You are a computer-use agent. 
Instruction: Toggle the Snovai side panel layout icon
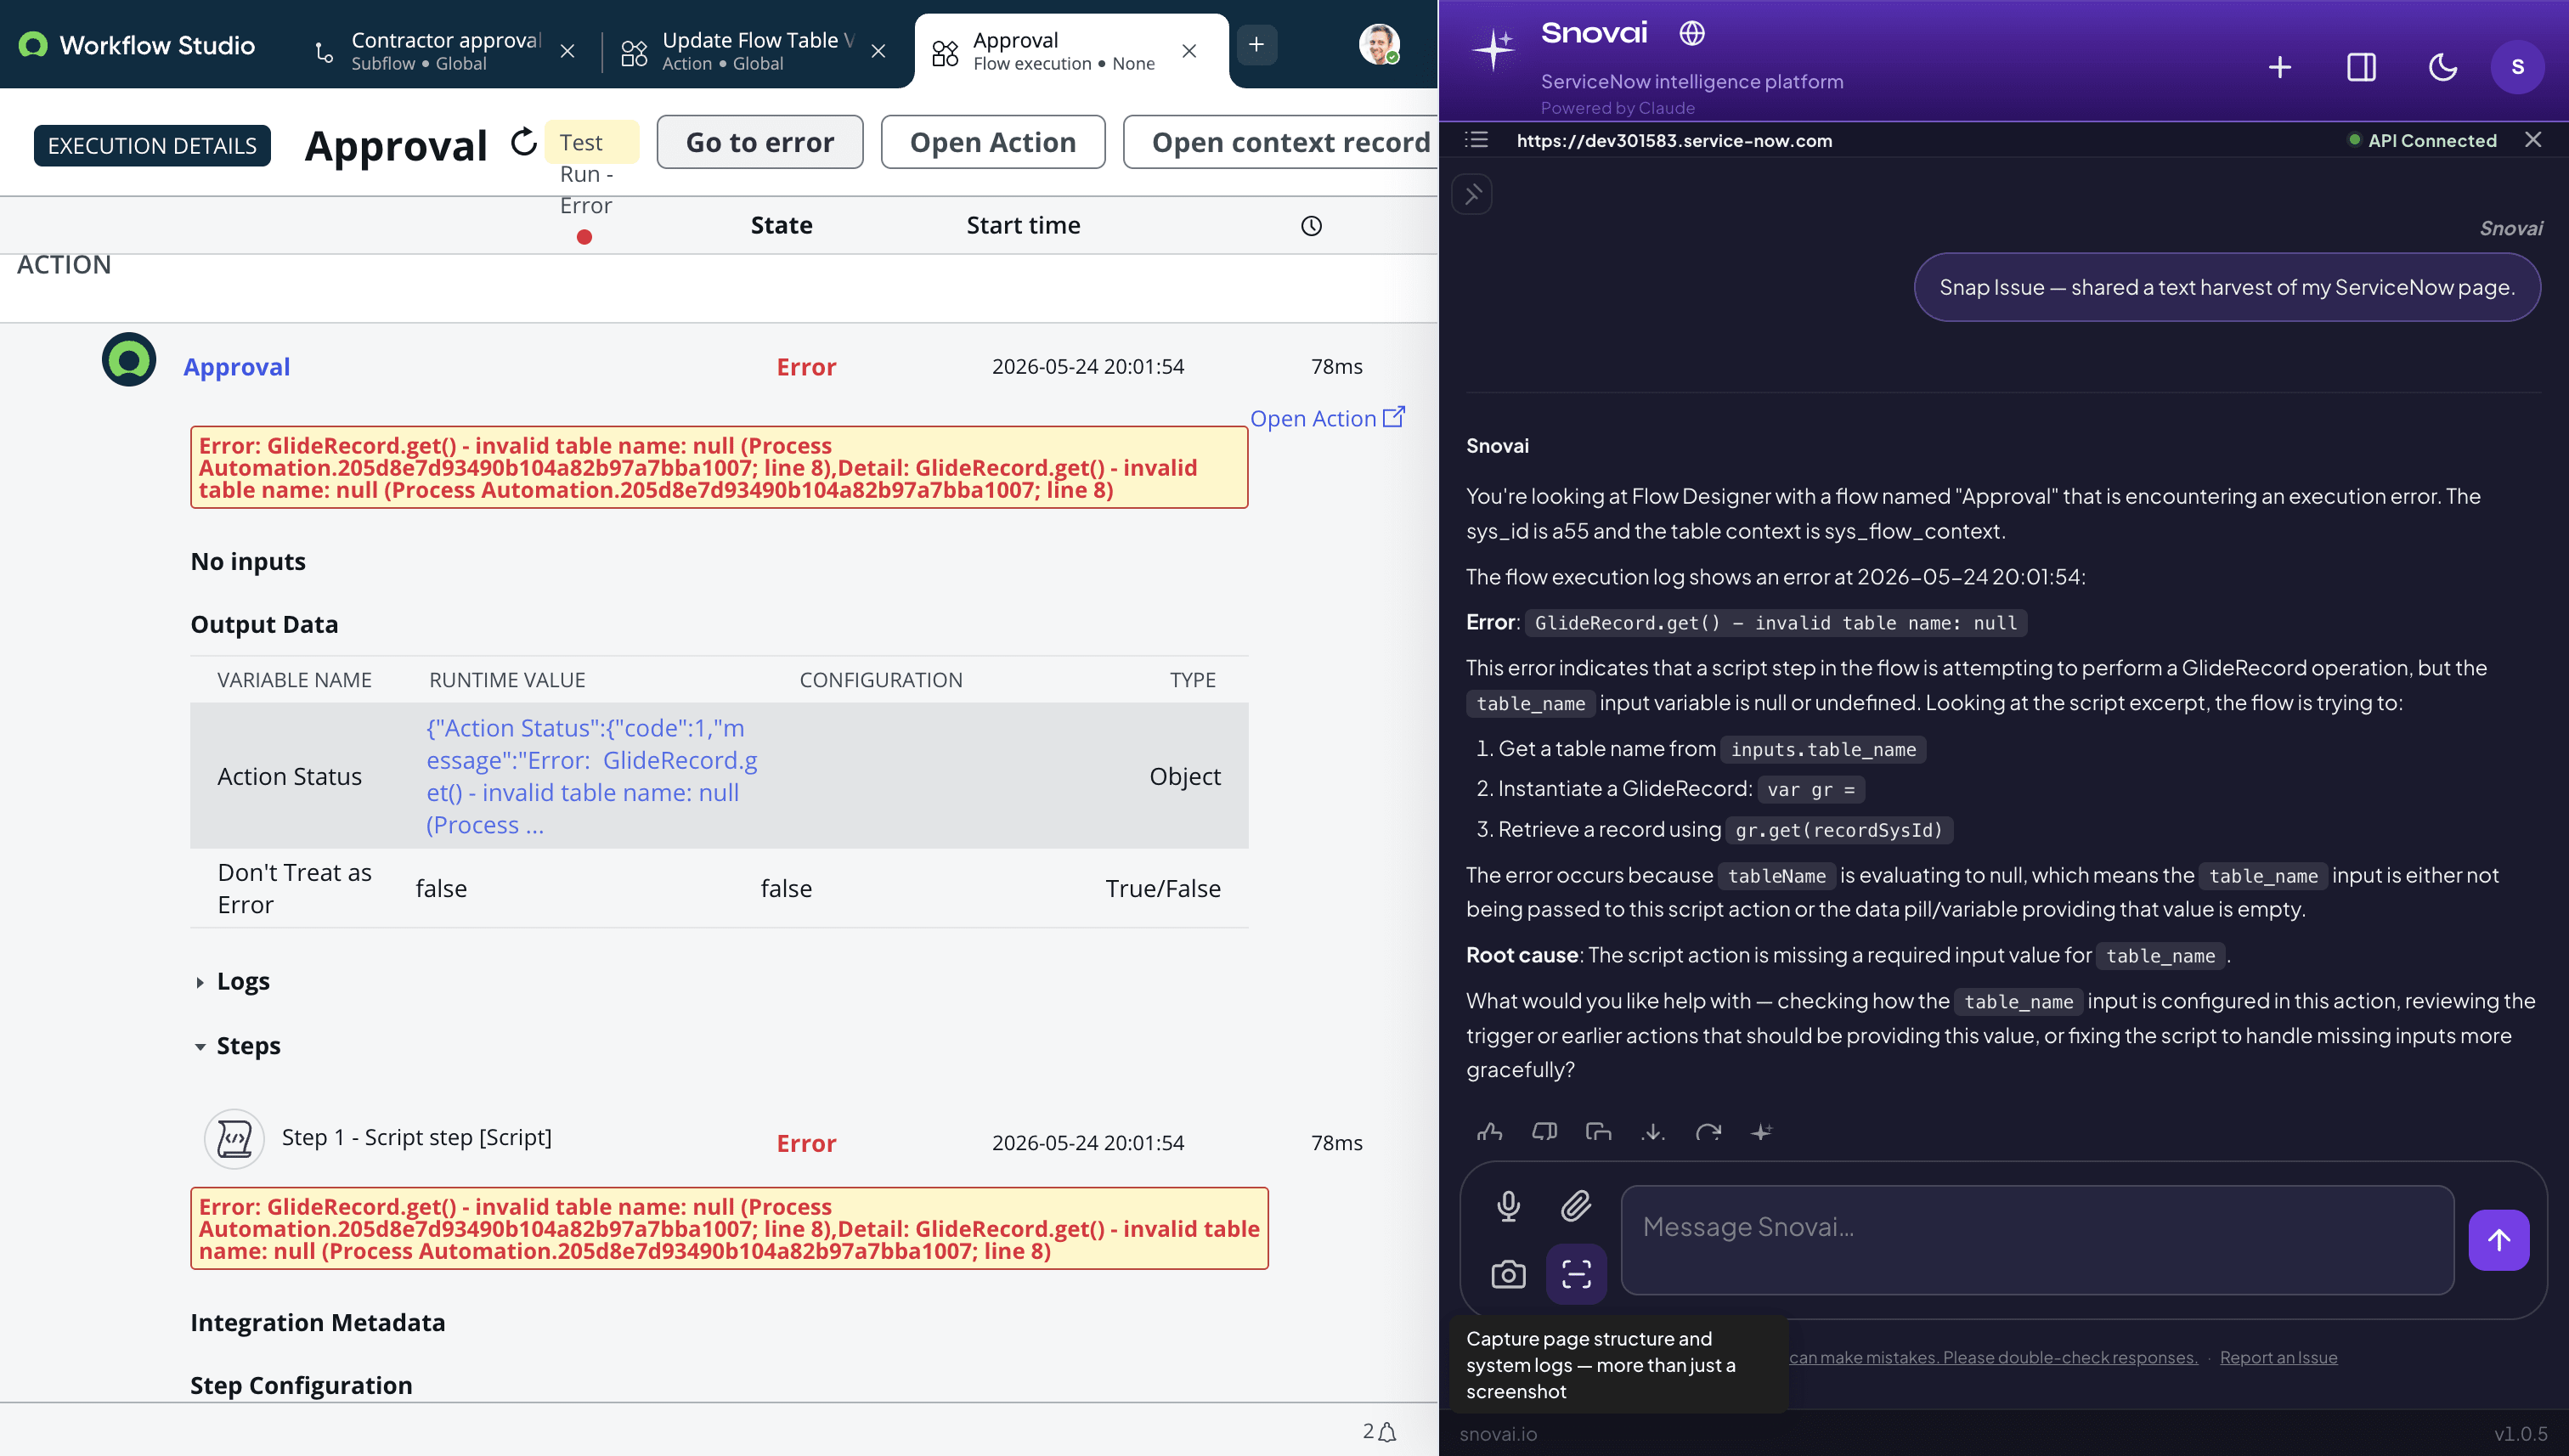[2362, 68]
